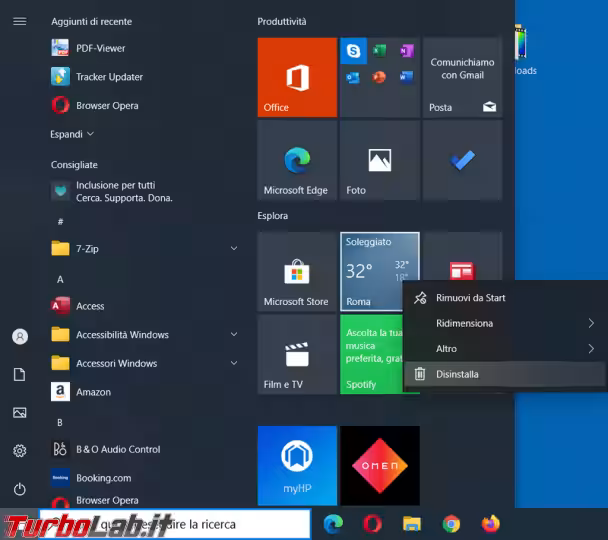Image resolution: width=608 pixels, height=540 pixels.
Task: Open the Spotify tile
Action: pos(371,354)
